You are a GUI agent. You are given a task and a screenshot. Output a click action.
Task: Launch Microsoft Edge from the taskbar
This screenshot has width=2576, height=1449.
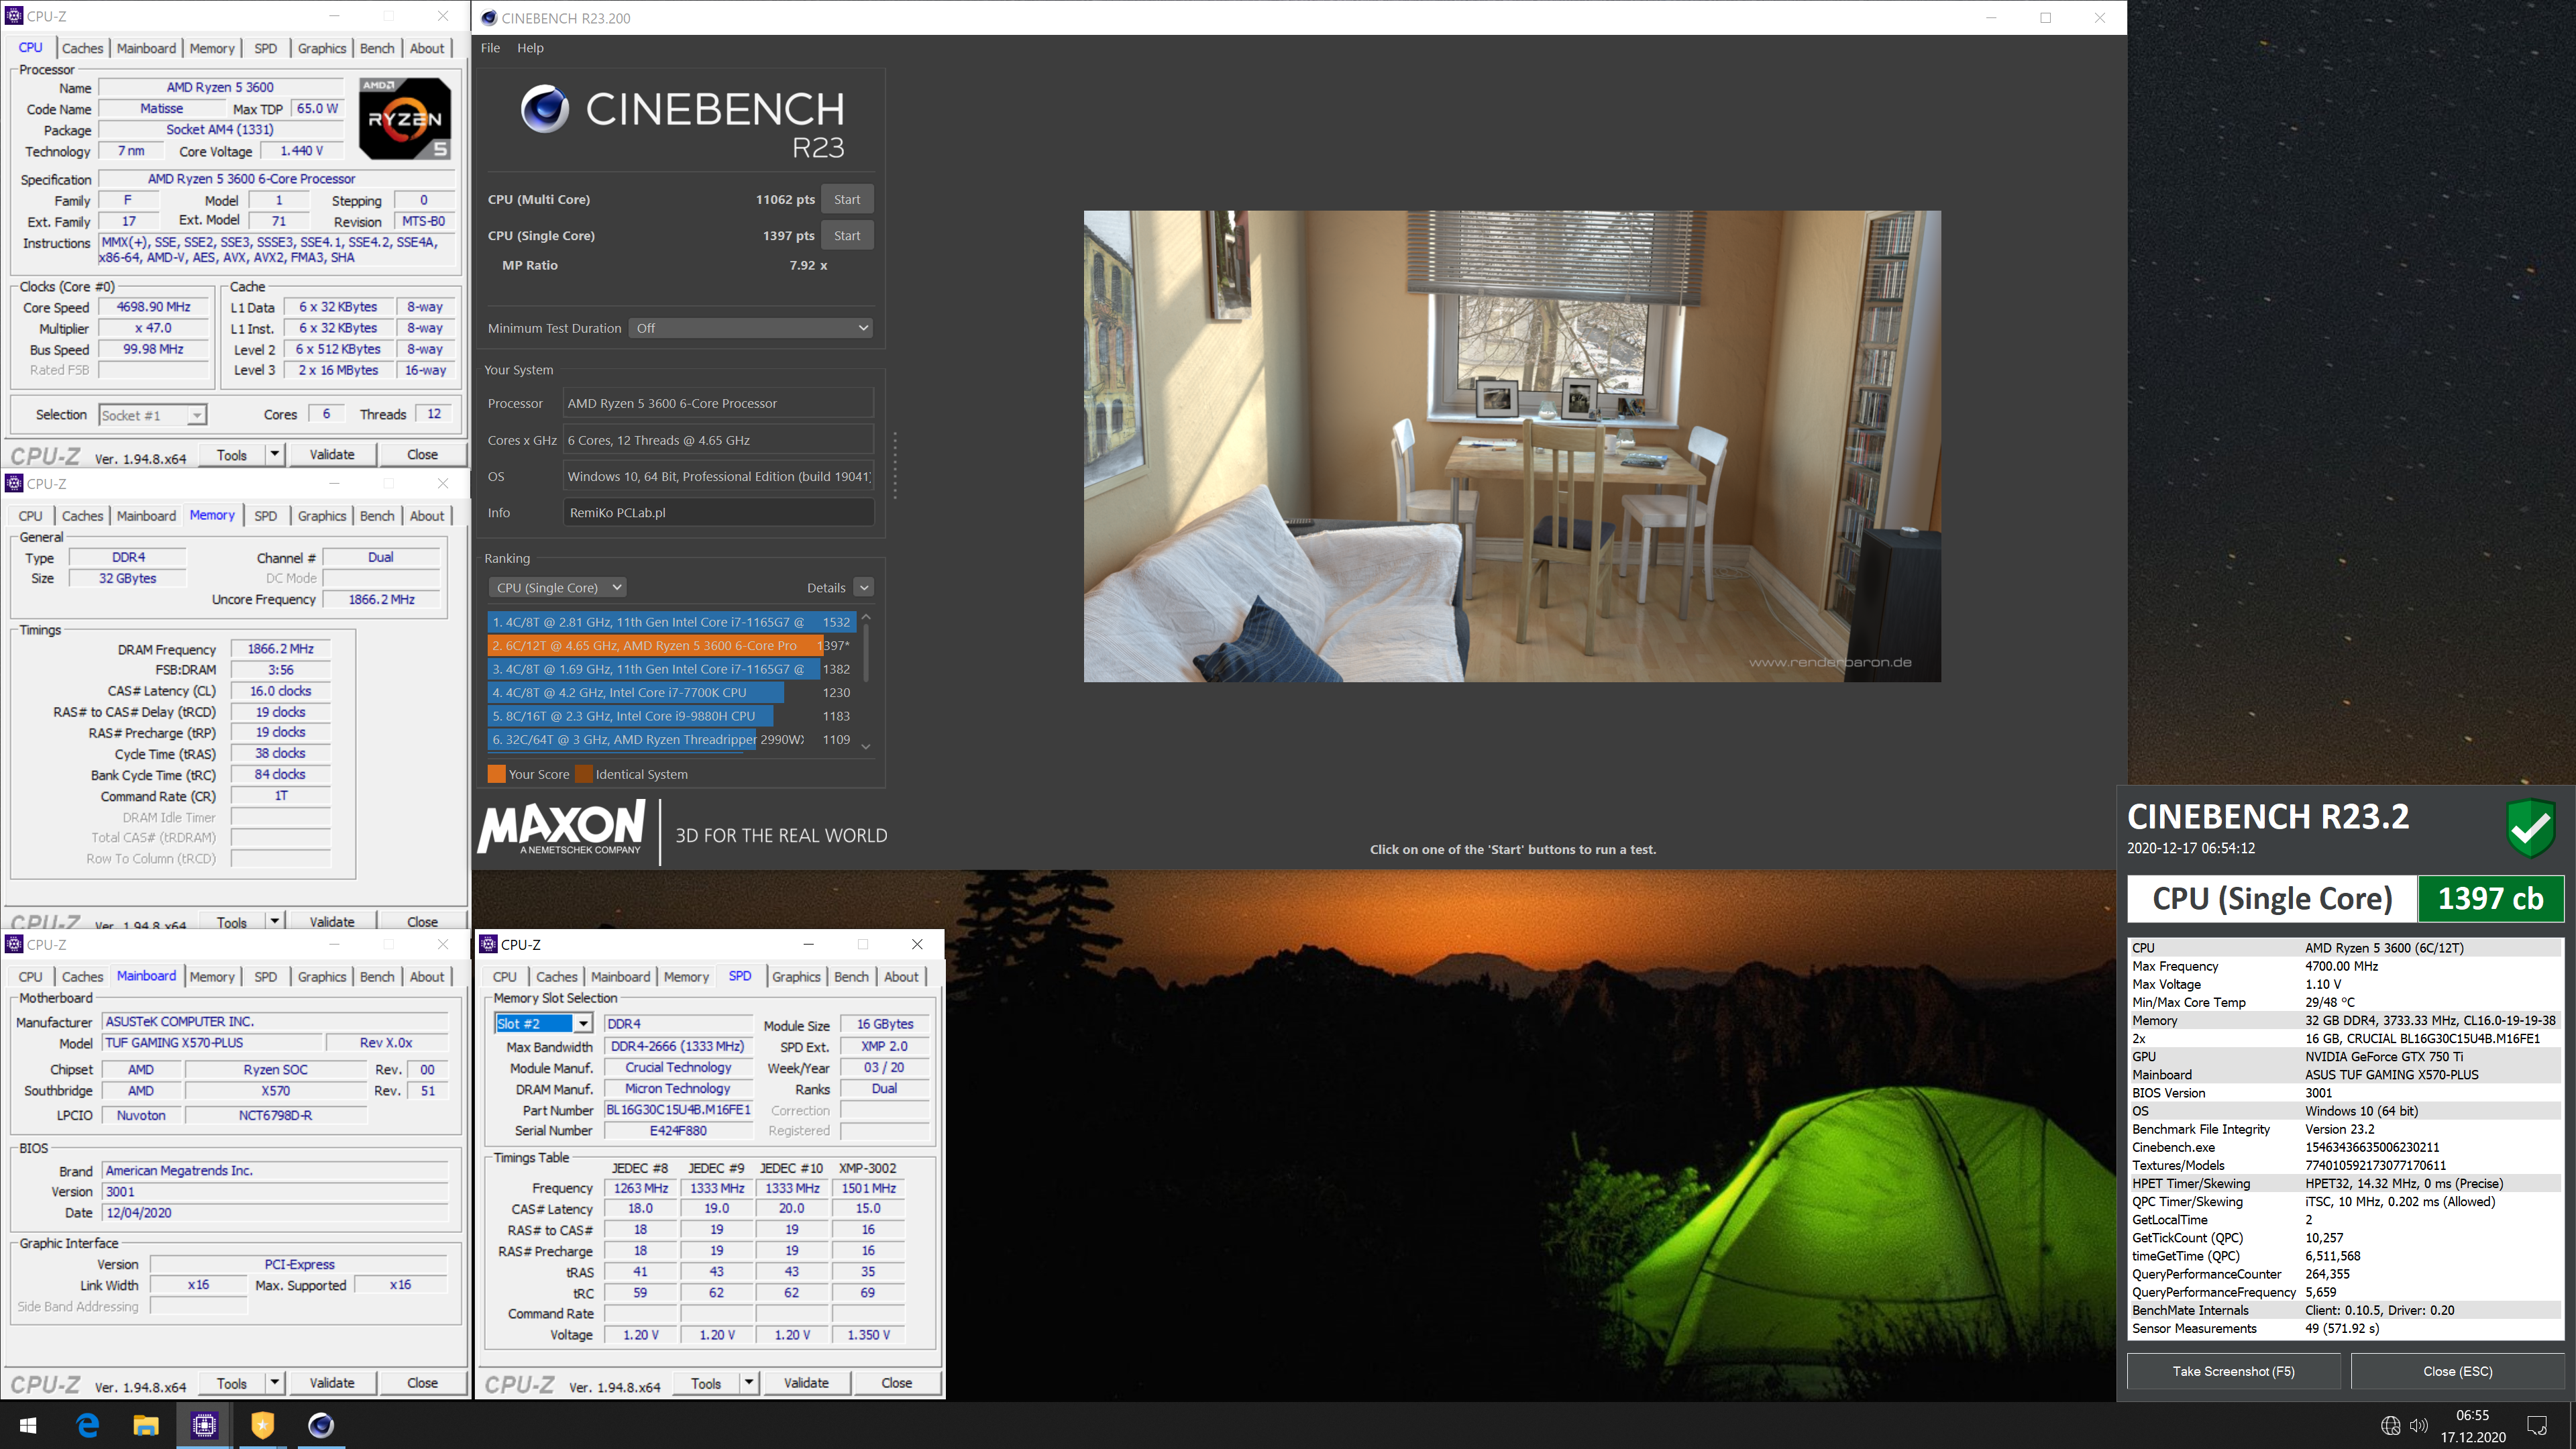pos(87,1425)
